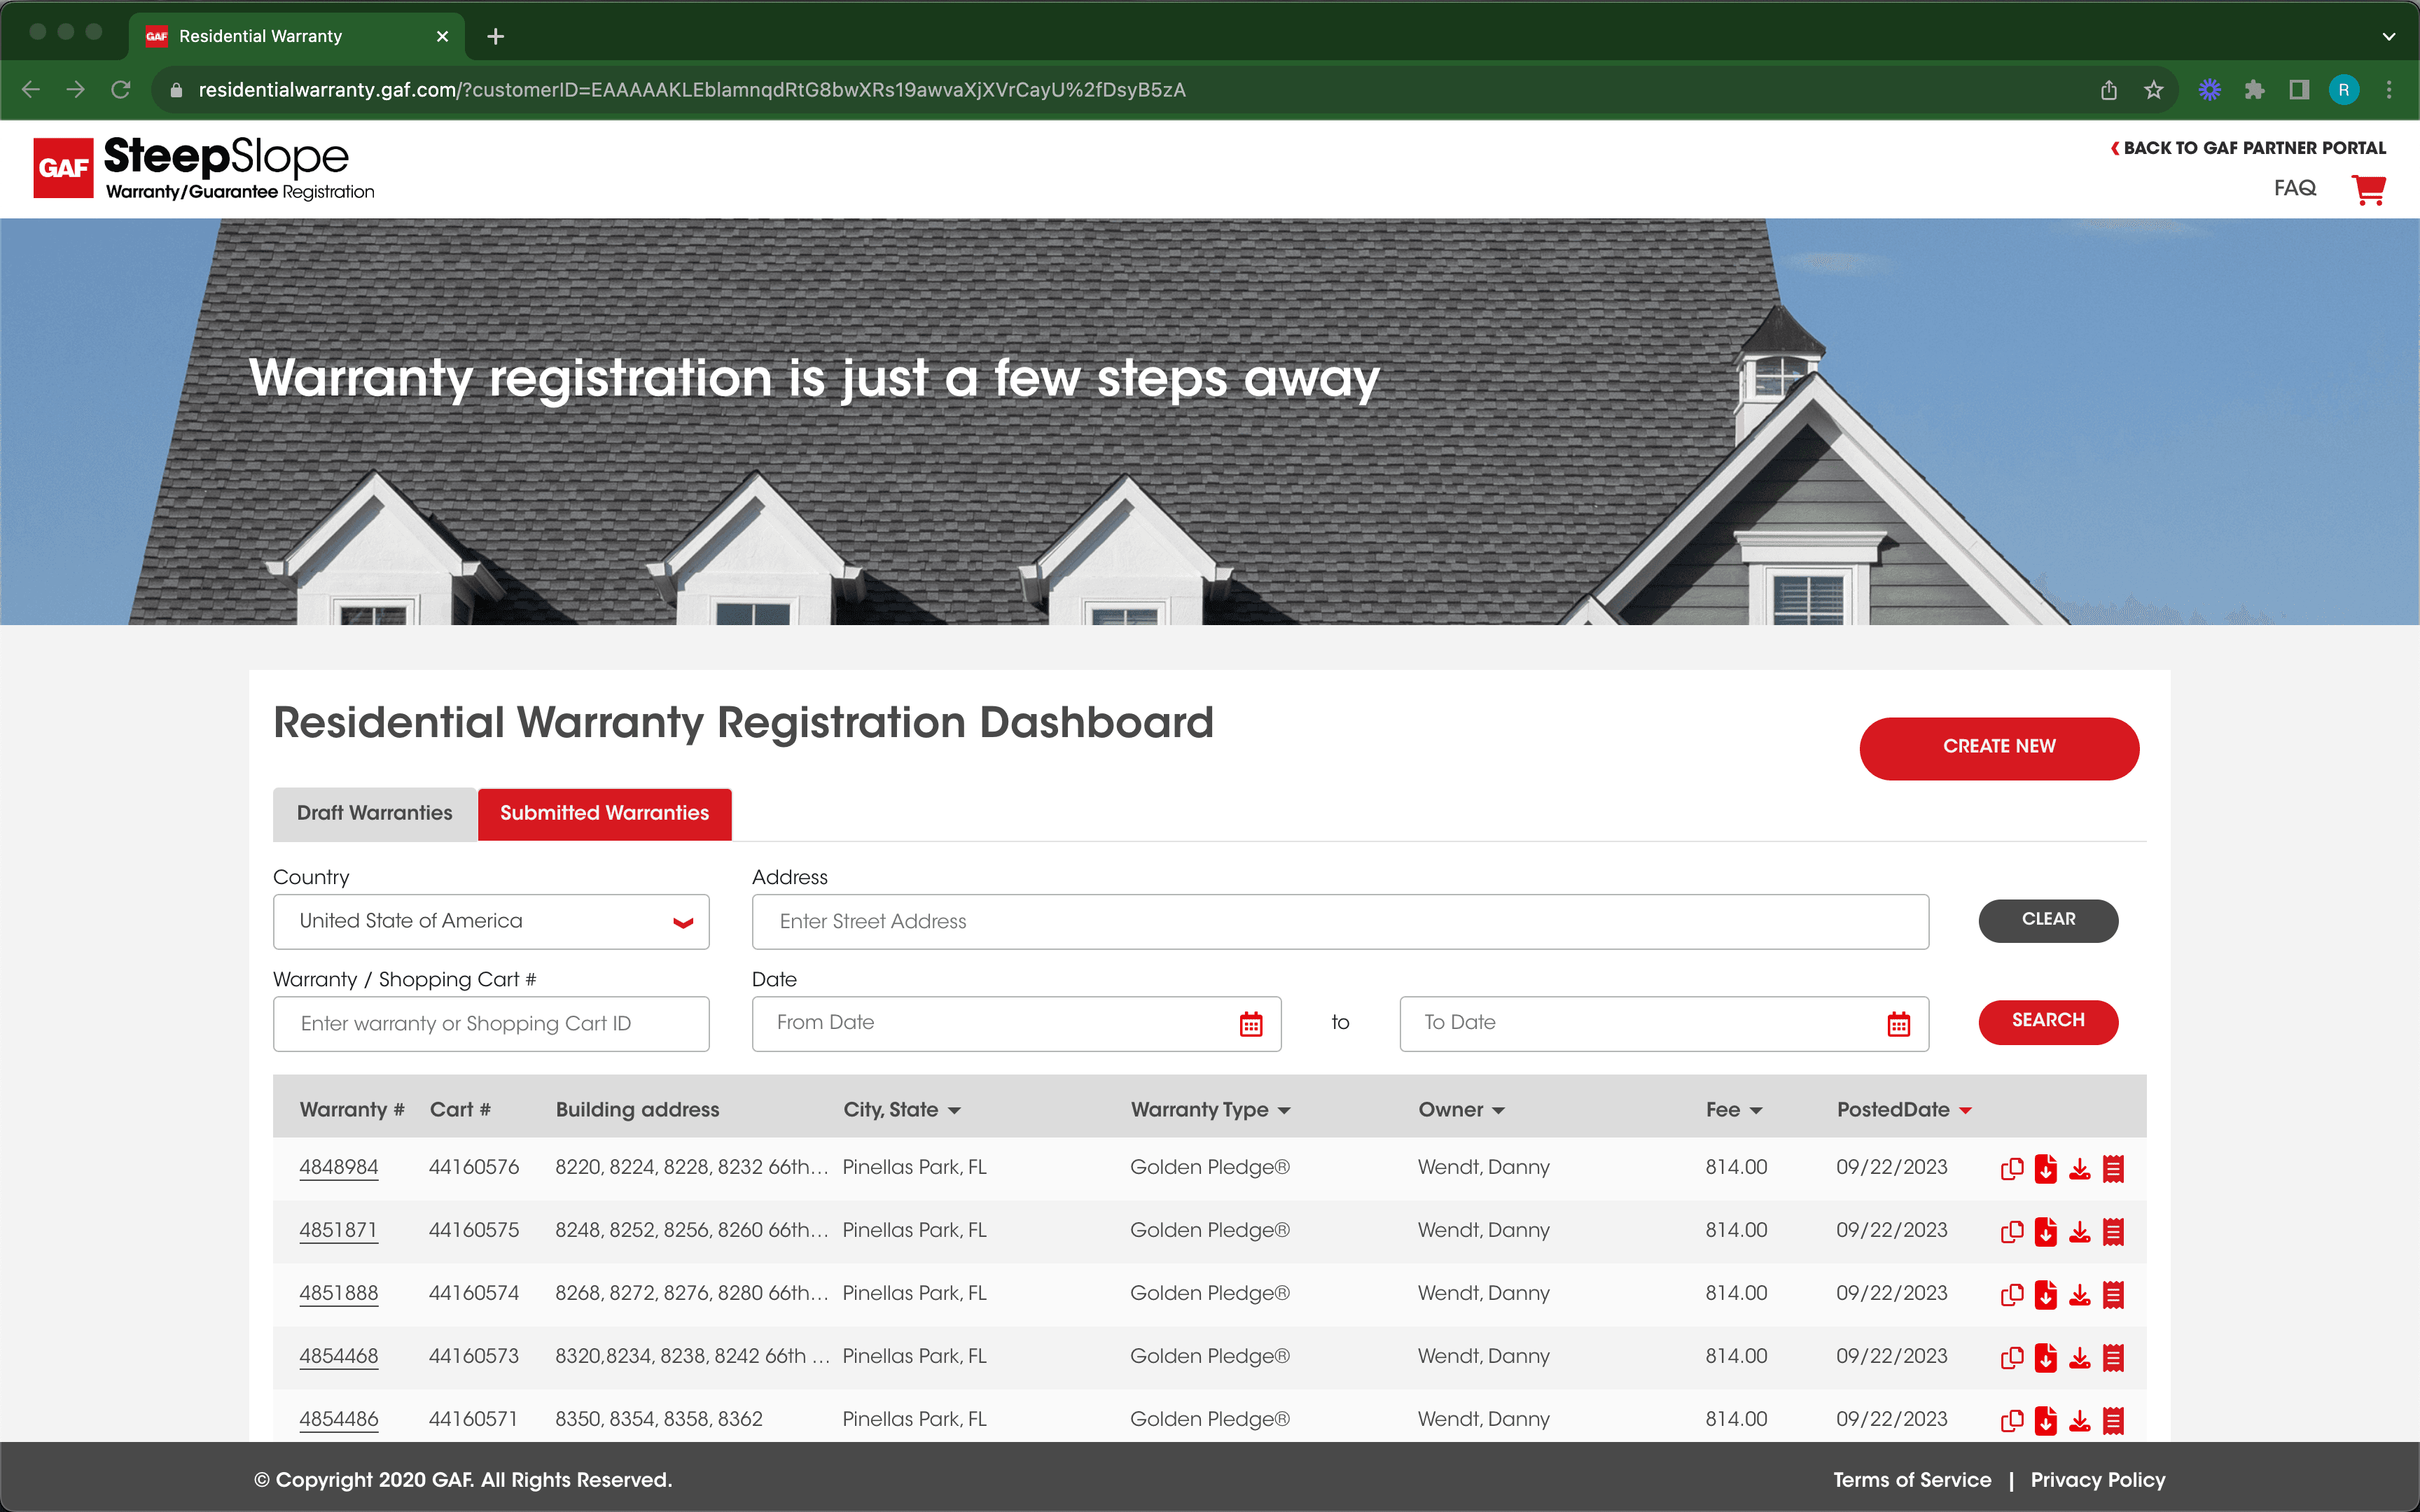Sort by the PostedDate column arrow
This screenshot has height=1512, width=2420.
[x=1965, y=1111]
